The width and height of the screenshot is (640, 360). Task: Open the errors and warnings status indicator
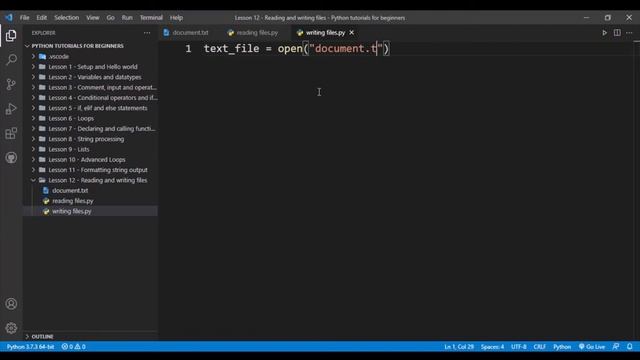(x=73, y=347)
